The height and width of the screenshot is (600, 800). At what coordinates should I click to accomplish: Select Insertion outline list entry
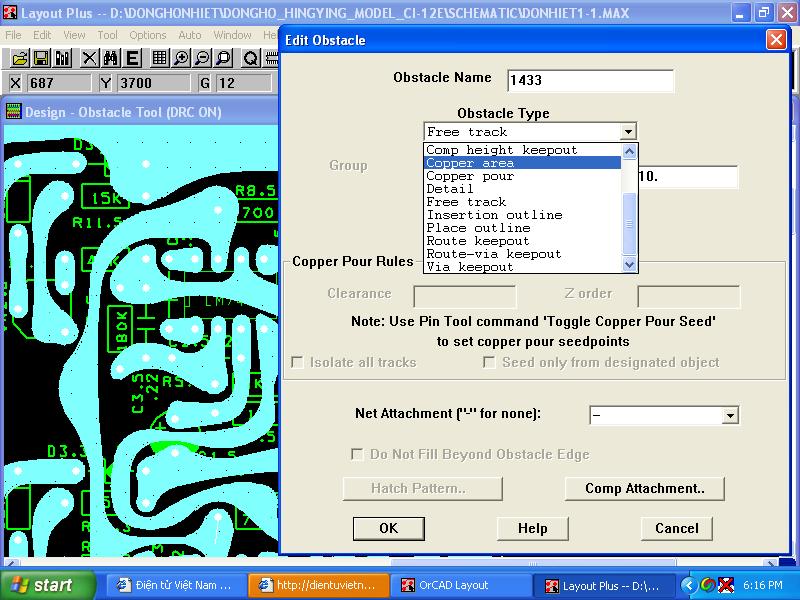click(522, 215)
